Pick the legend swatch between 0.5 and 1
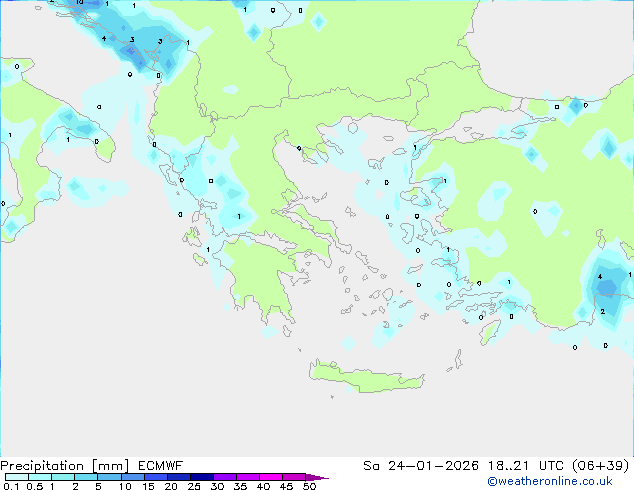634x490 pixels. click(40, 477)
